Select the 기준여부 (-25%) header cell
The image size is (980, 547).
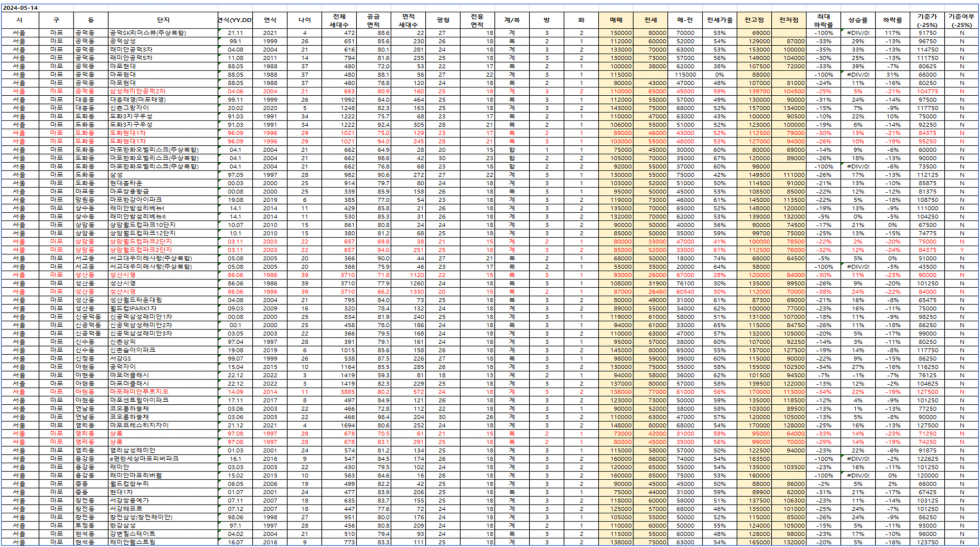tap(961, 20)
